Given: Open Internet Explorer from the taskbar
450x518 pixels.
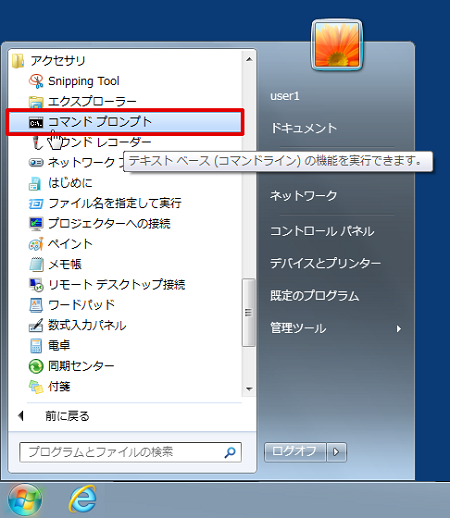Looking at the screenshot, I should (83, 499).
